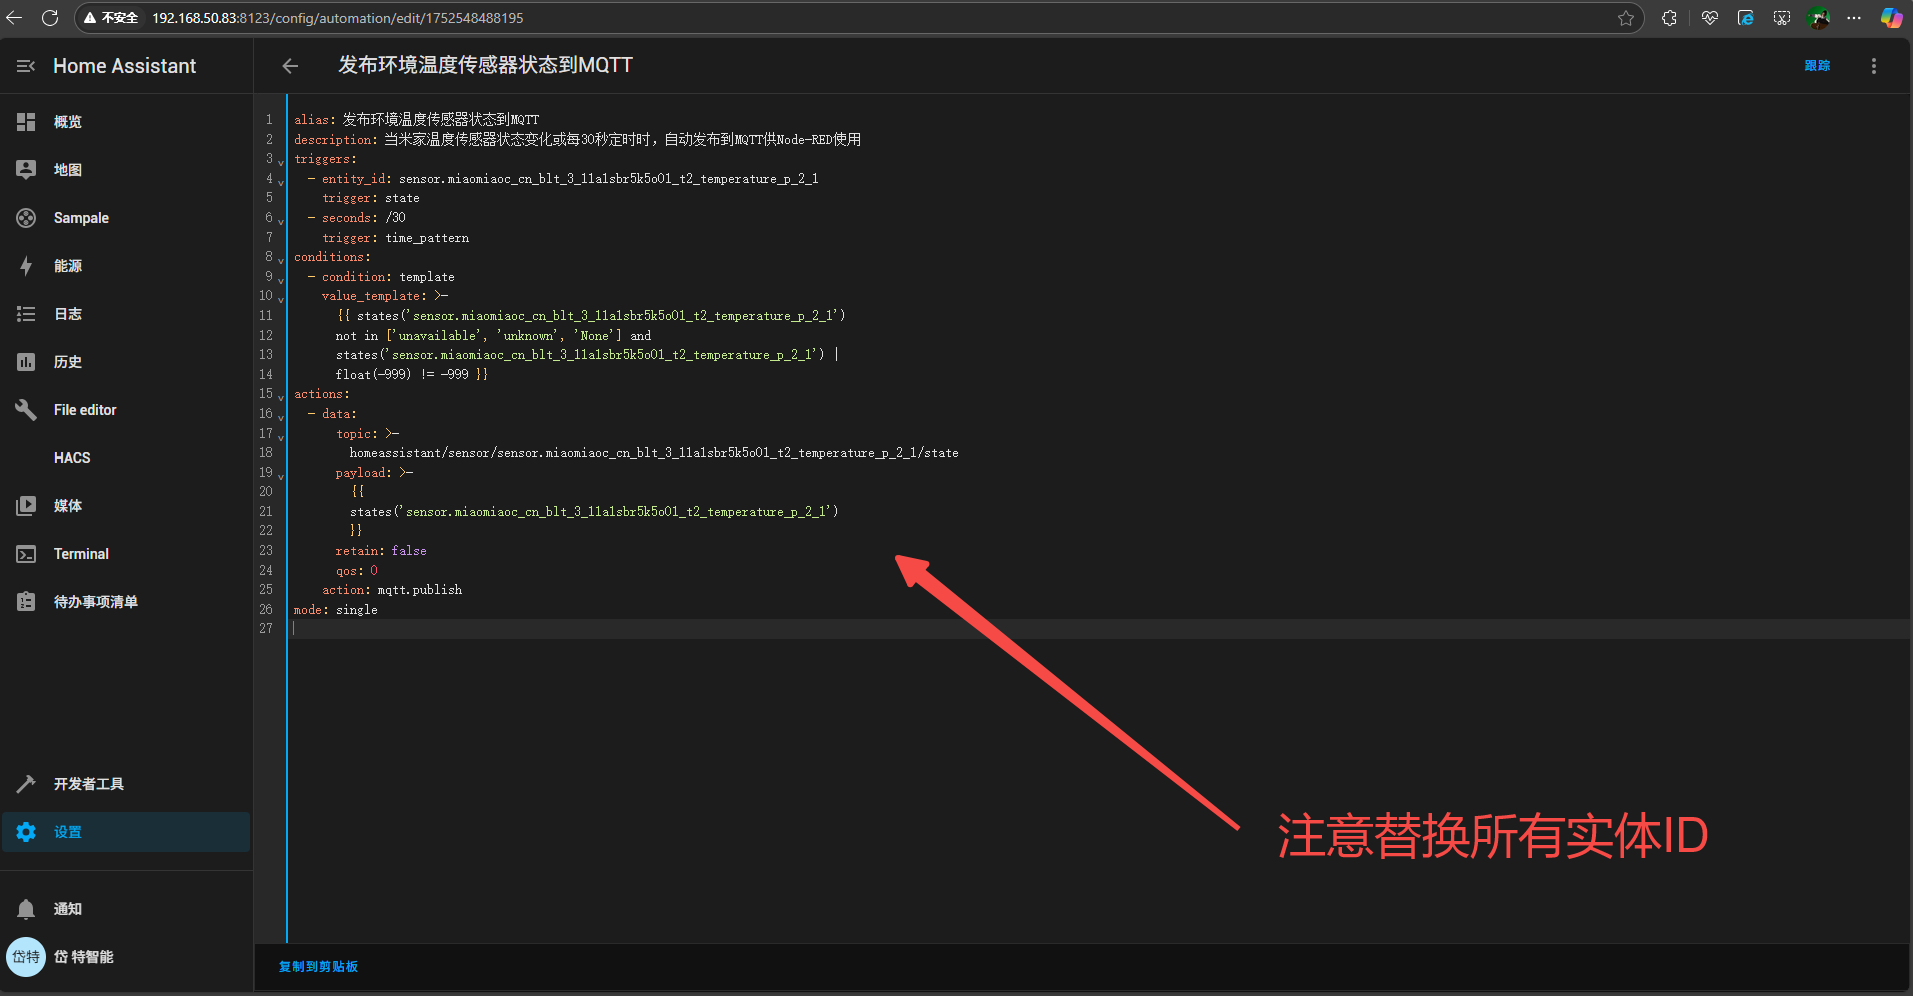Collapse the Home Assistant sidebar menu icon
The height and width of the screenshot is (996, 1913).
26,66
